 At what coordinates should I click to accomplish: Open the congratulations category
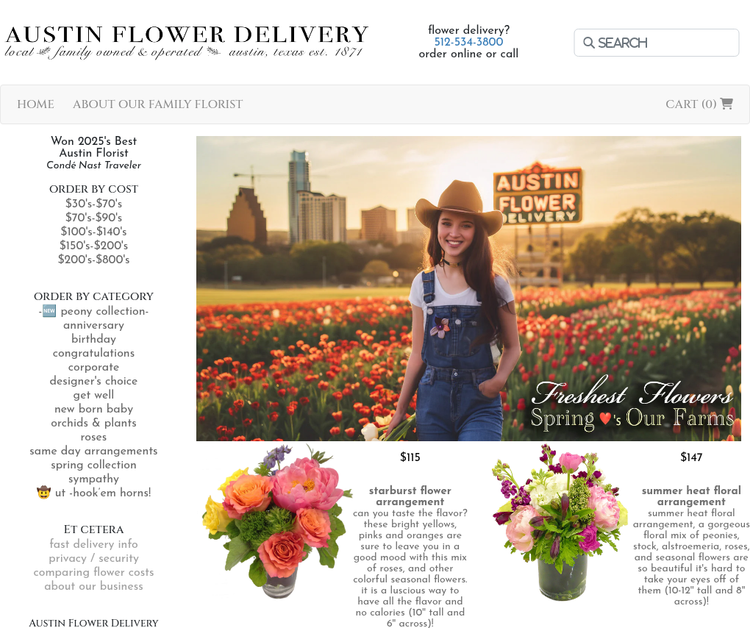coord(94,353)
